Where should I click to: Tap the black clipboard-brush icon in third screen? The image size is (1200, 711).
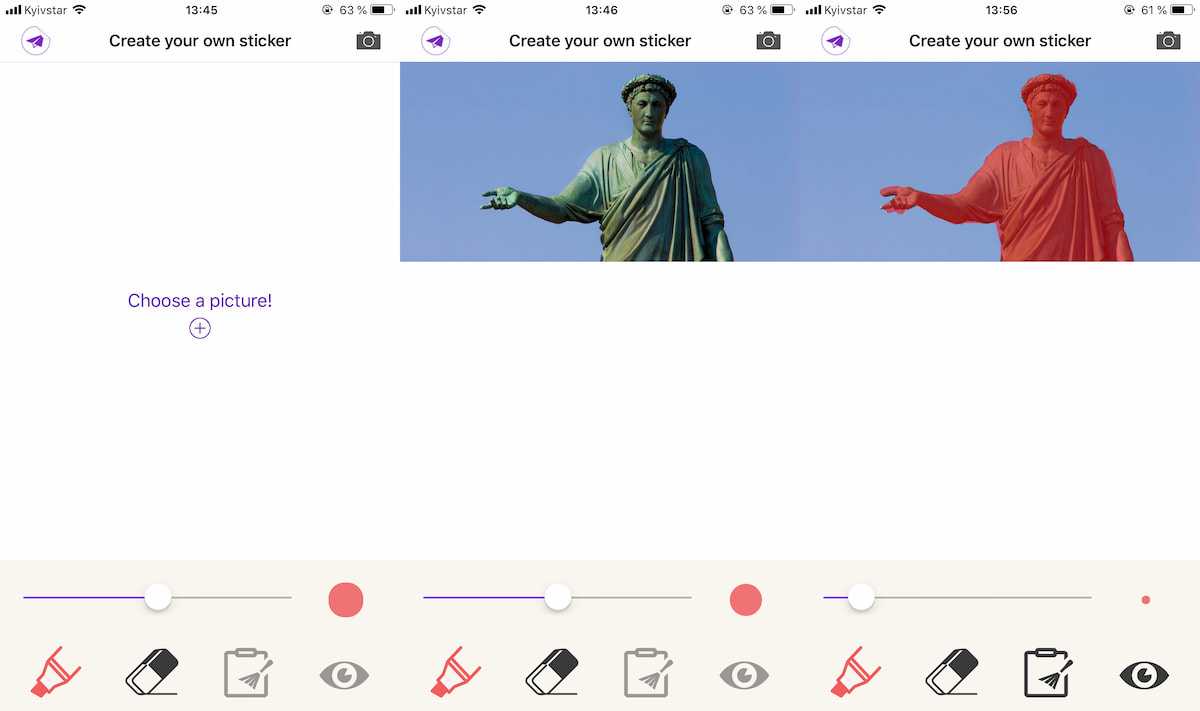1048,672
